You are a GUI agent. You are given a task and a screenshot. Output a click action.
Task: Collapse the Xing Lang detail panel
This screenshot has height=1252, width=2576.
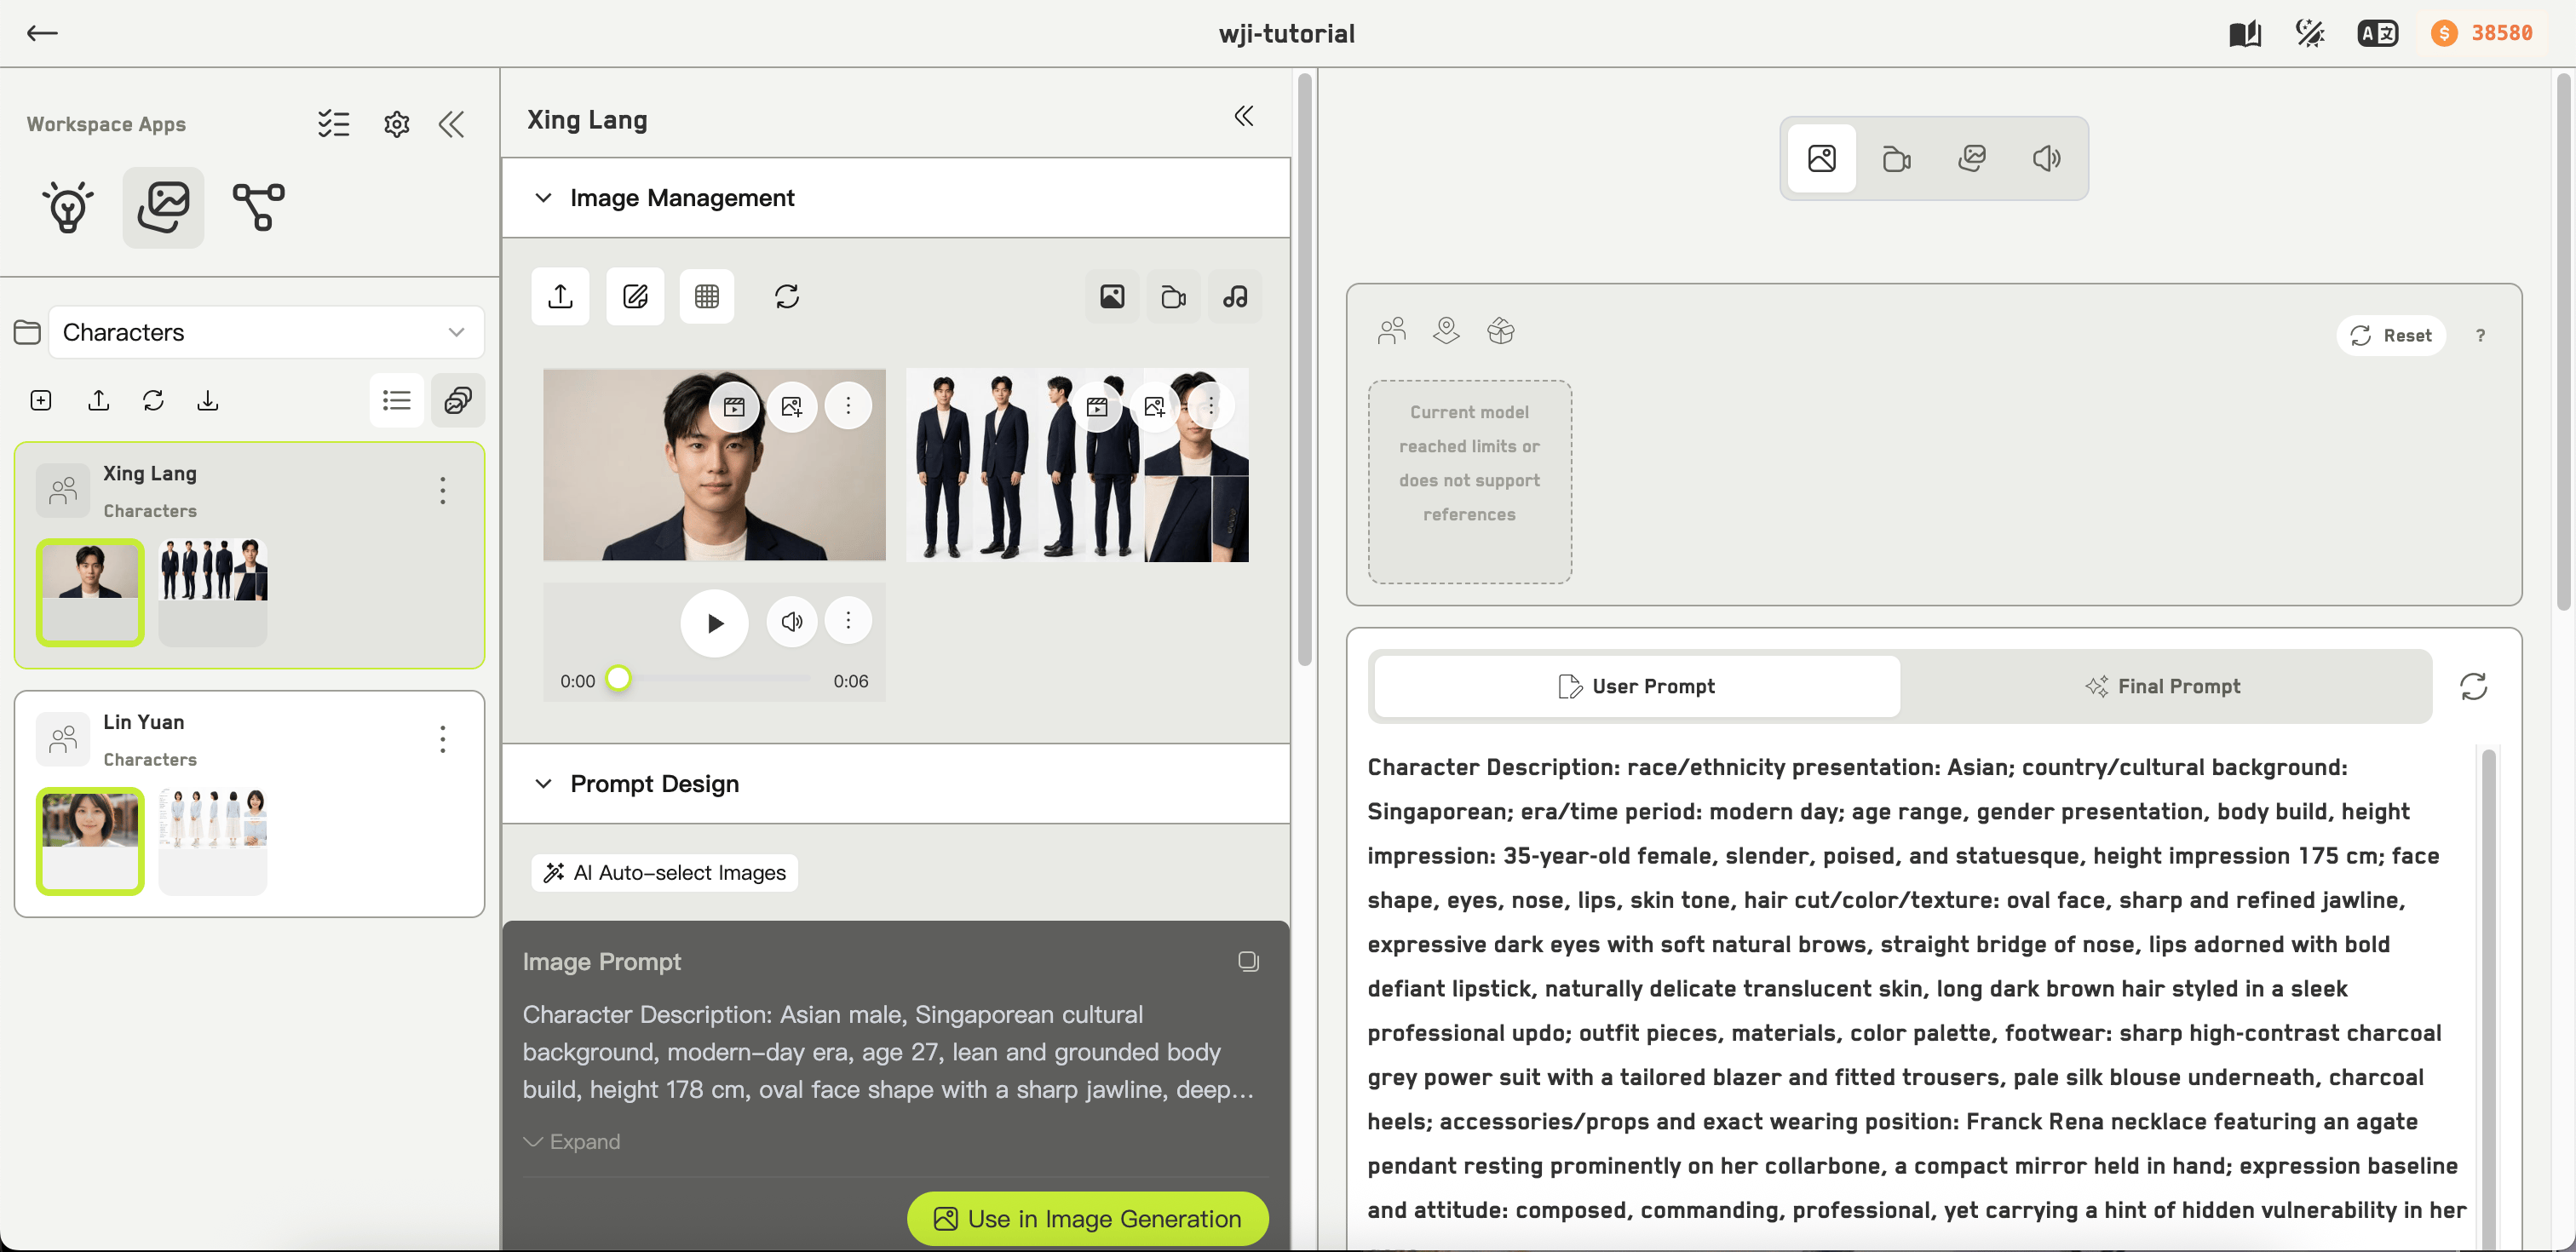tap(1243, 117)
